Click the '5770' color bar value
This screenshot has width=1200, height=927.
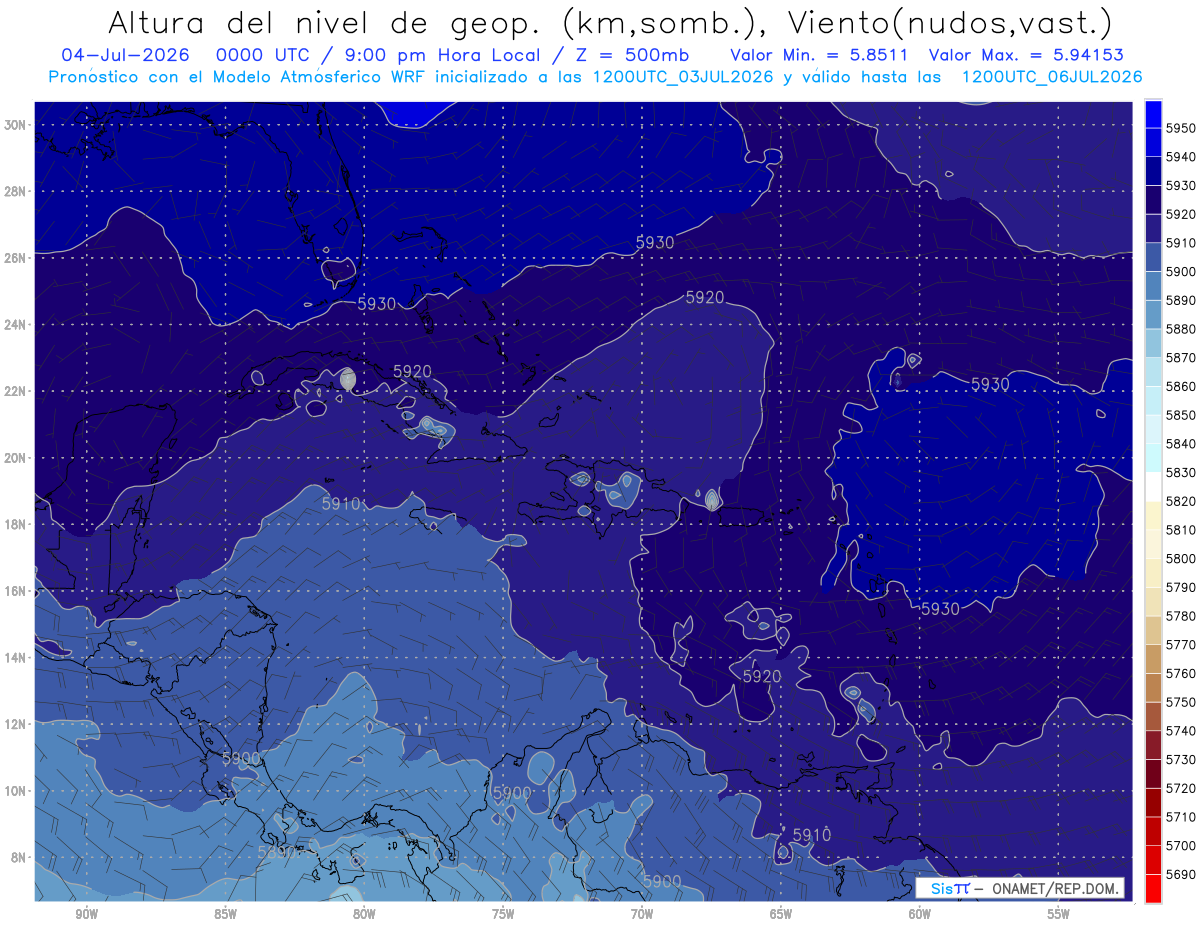(x=1181, y=644)
